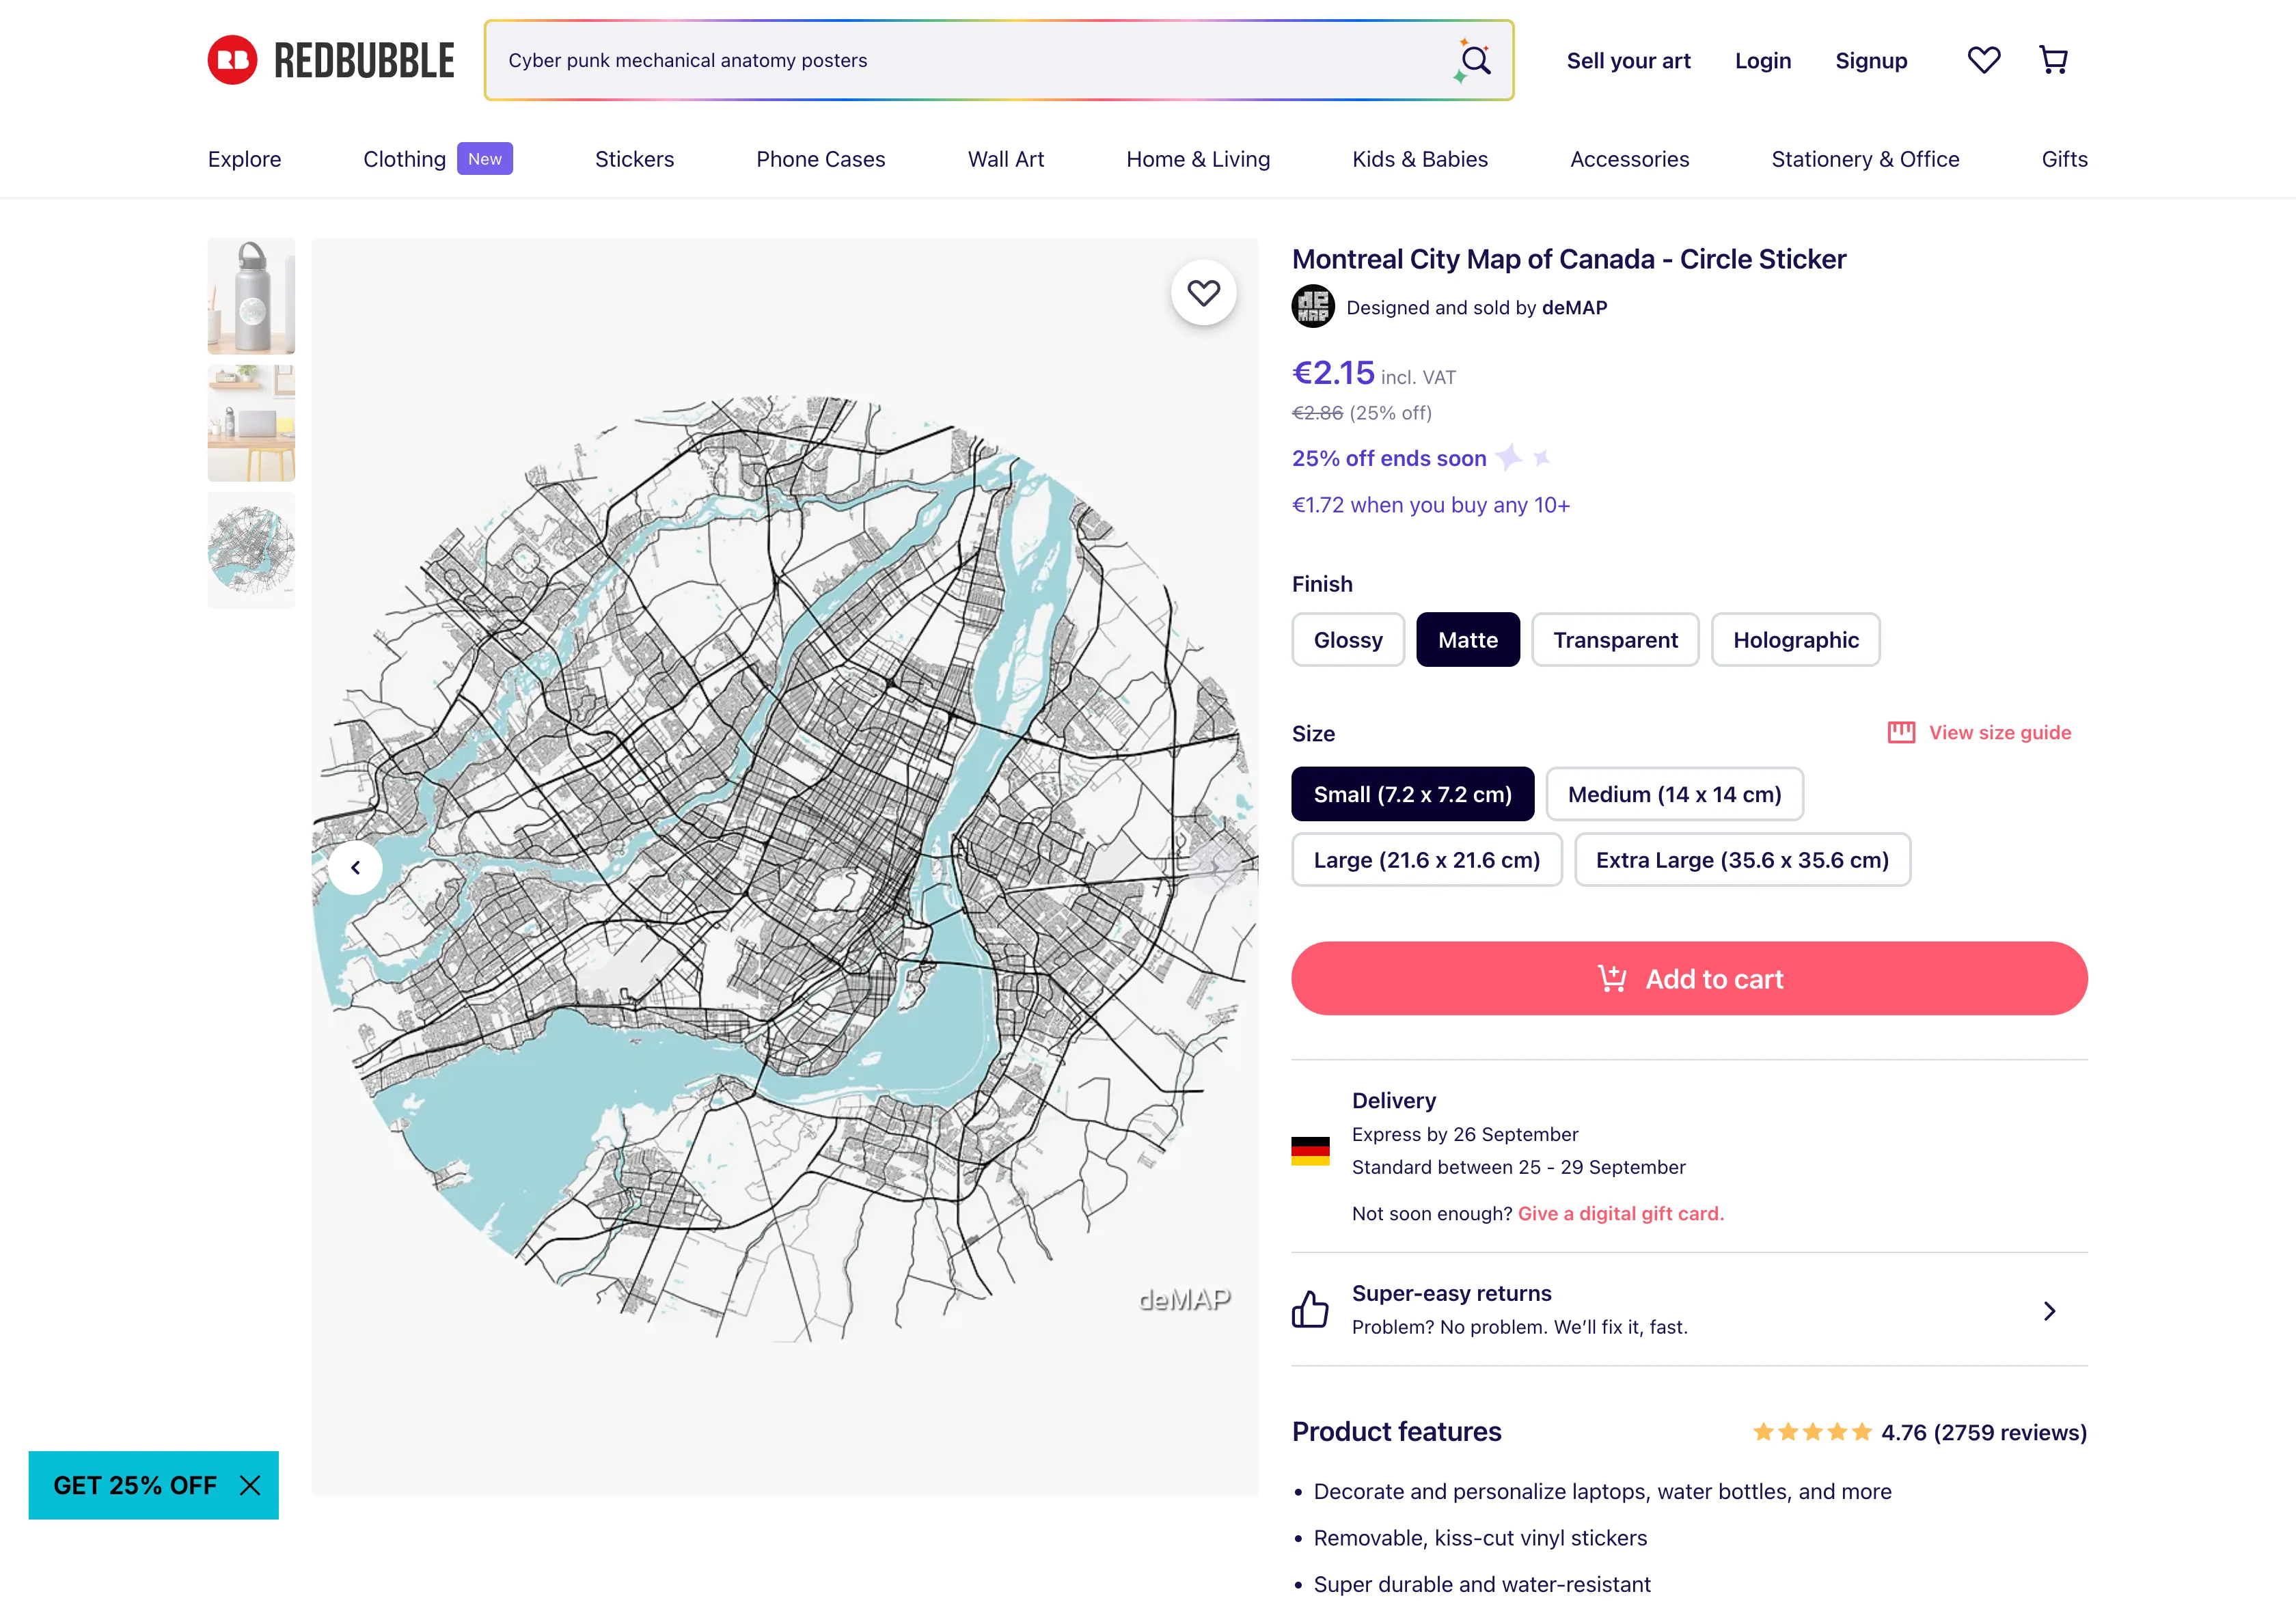Click the 25% off ends soon text
The height and width of the screenshot is (1622, 2296).
coord(1389,458)
